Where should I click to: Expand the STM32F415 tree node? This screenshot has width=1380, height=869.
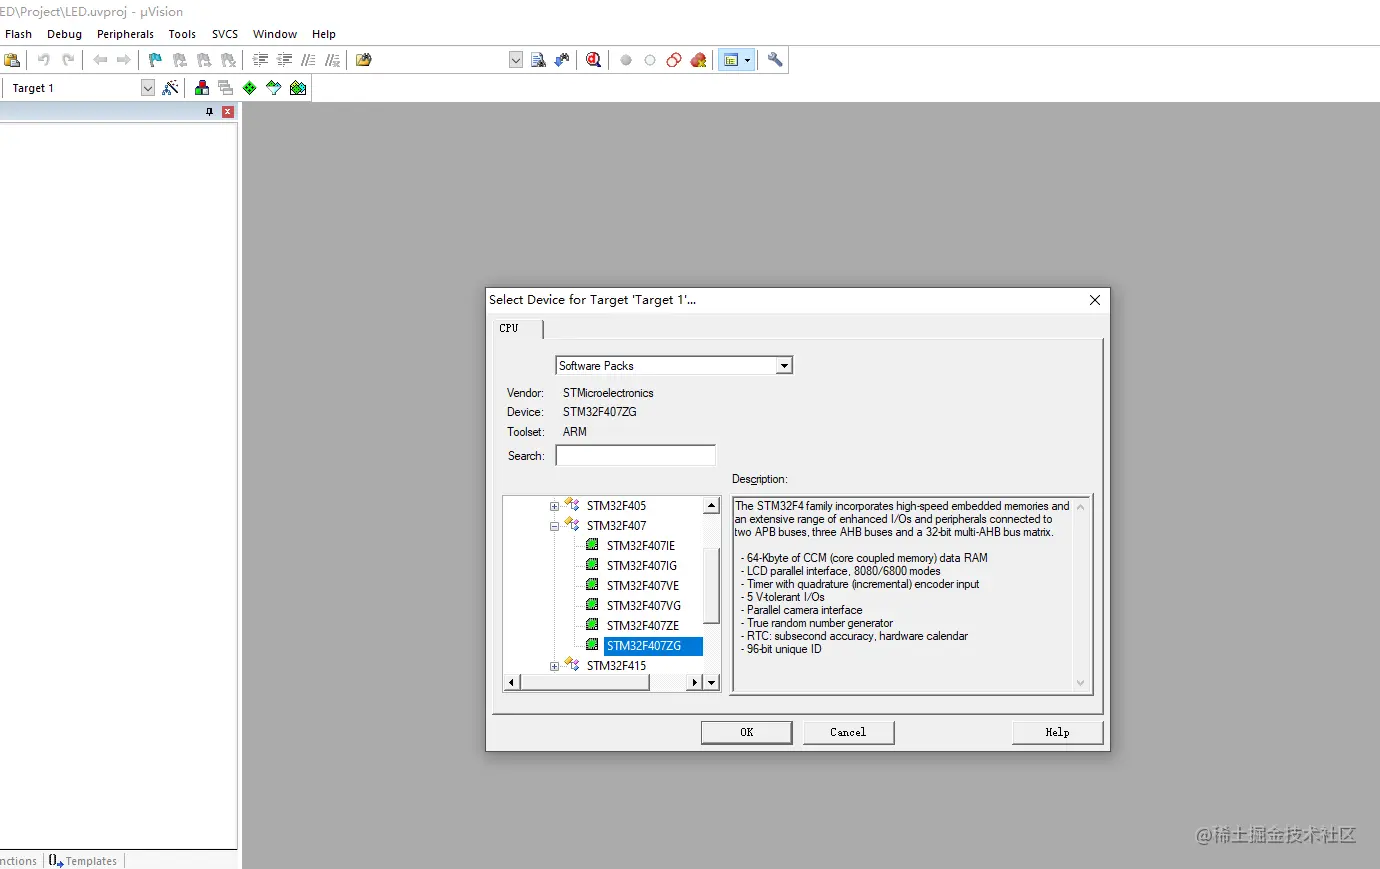(554, 666)
